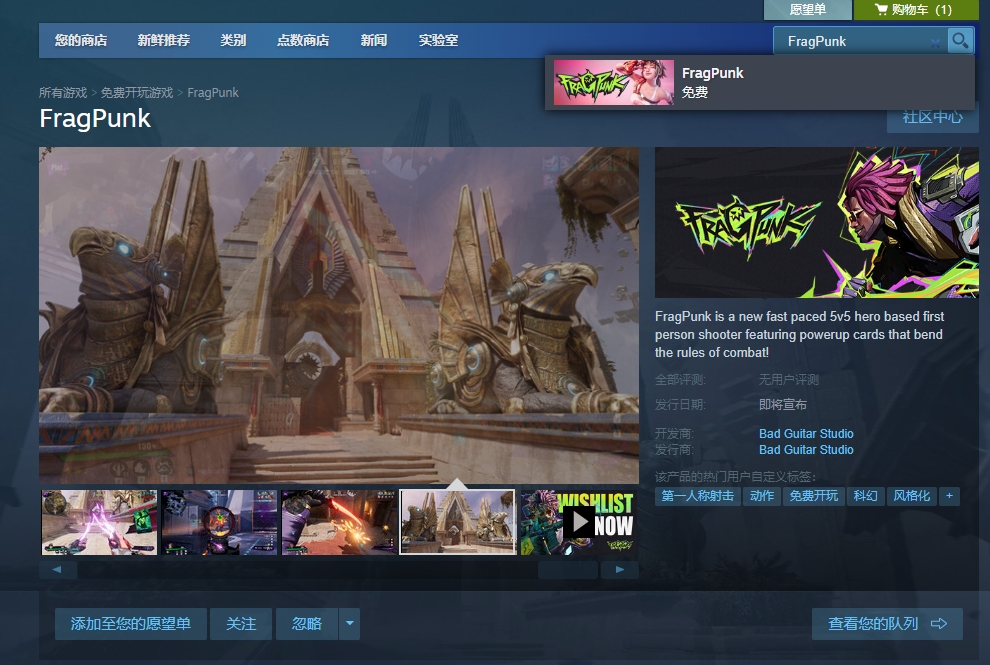
Task: Select the first screenshot thumbnail with purple beam
Action: point(99,522)
